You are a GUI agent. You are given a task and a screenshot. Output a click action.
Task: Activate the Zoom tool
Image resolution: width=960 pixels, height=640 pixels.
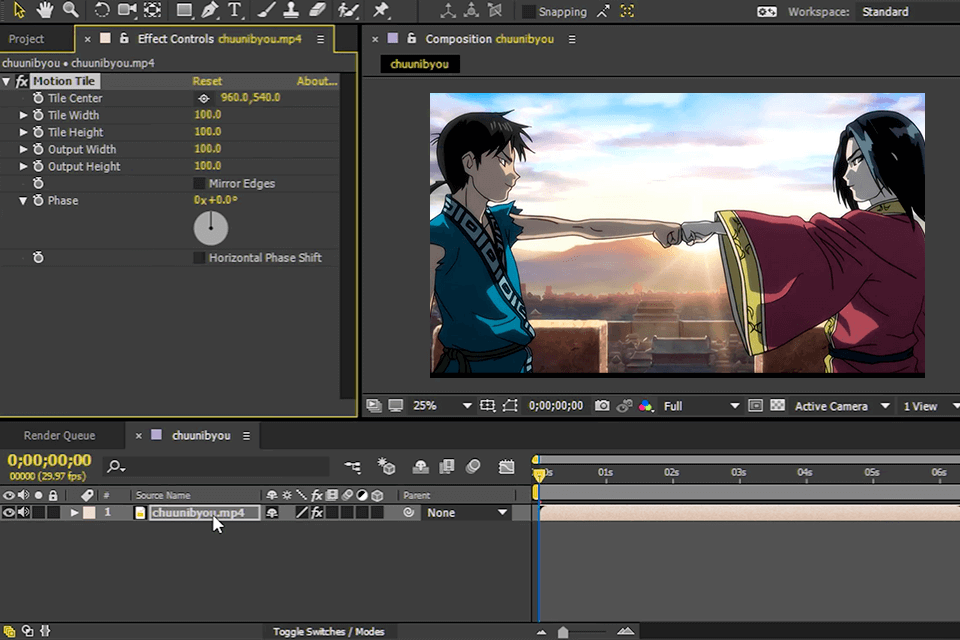70,11
